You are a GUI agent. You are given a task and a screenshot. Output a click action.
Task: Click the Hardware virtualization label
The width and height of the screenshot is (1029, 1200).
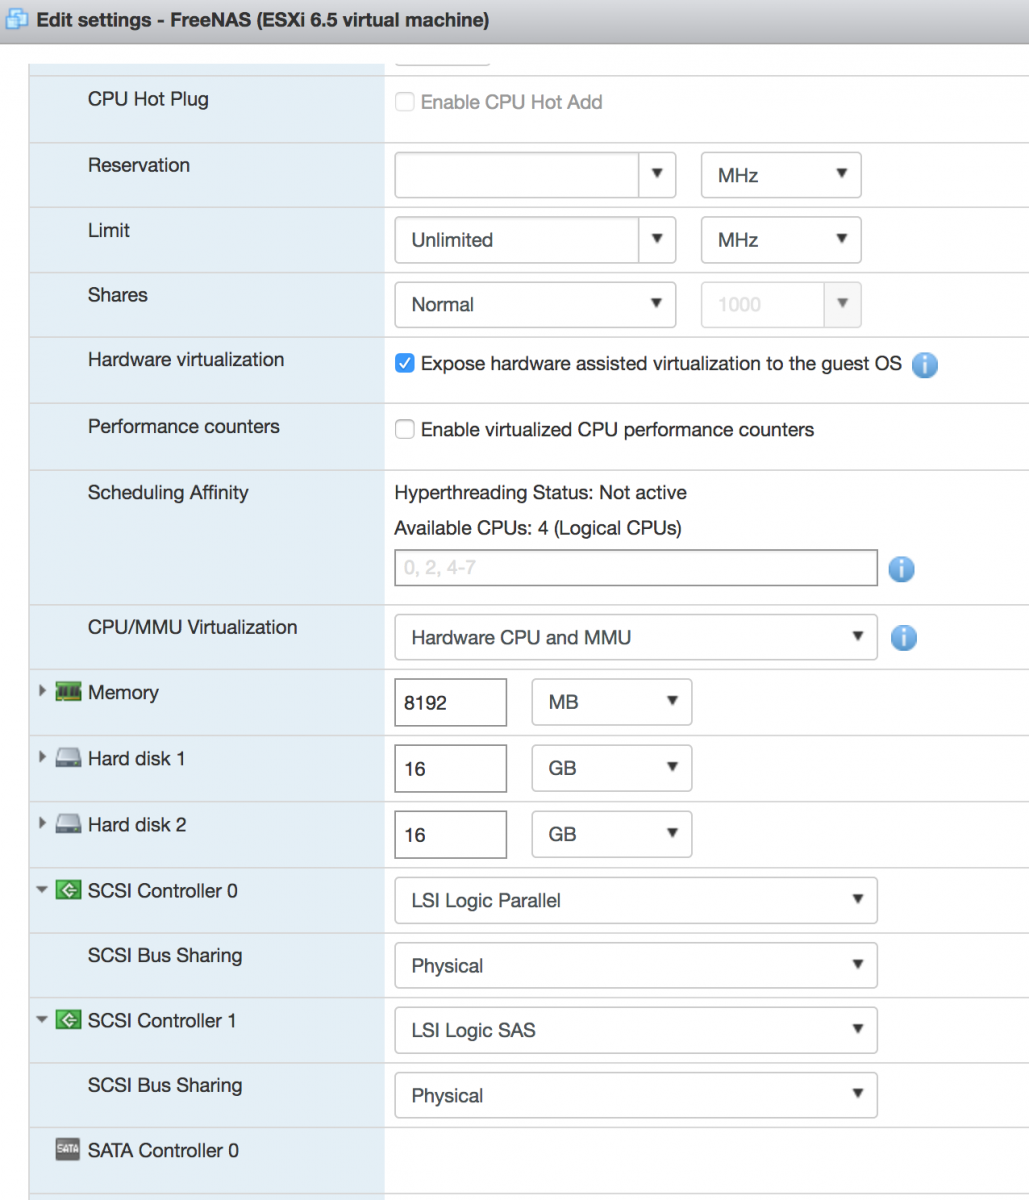[x=186, y=359]
